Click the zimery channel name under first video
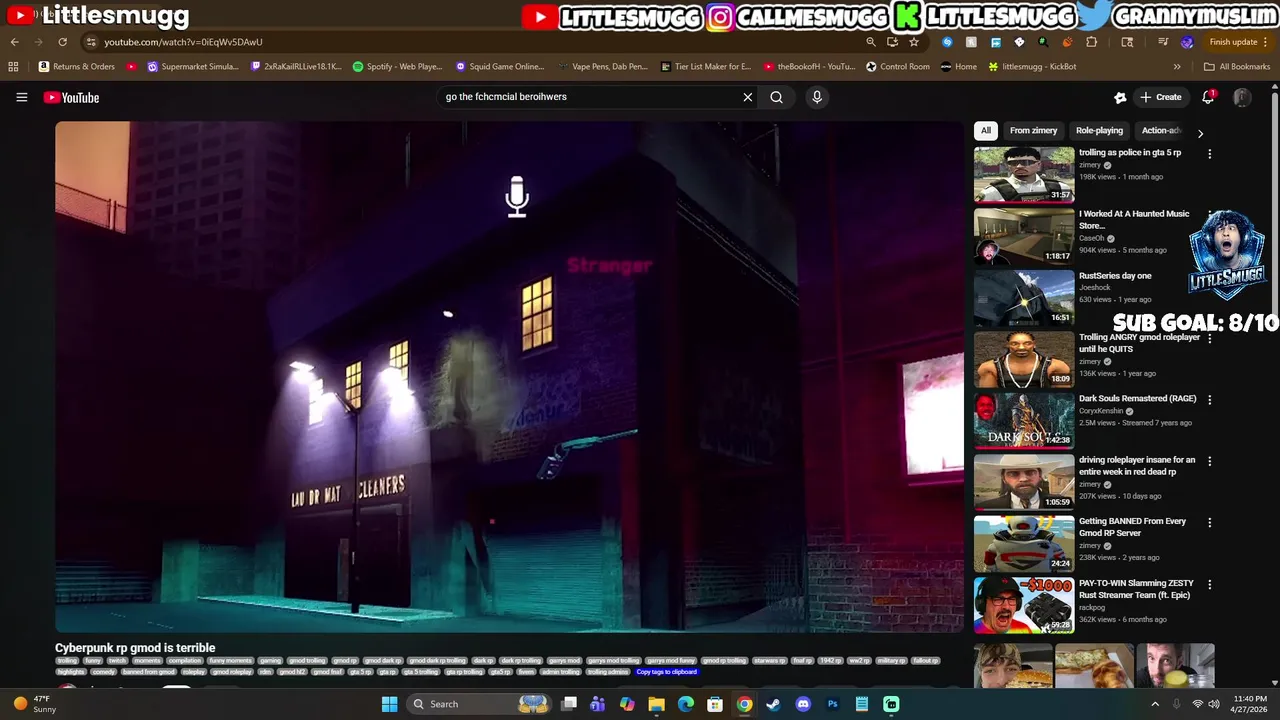 click(1090, 165)
